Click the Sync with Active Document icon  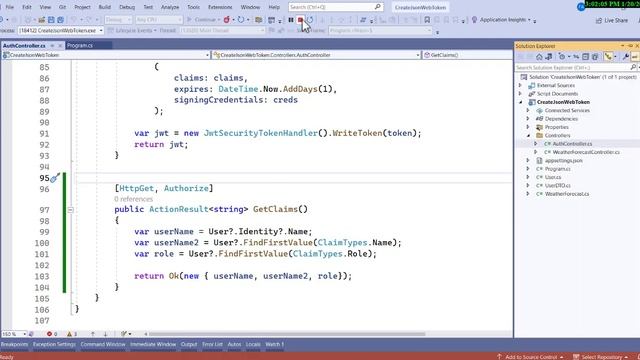point(576,57)
